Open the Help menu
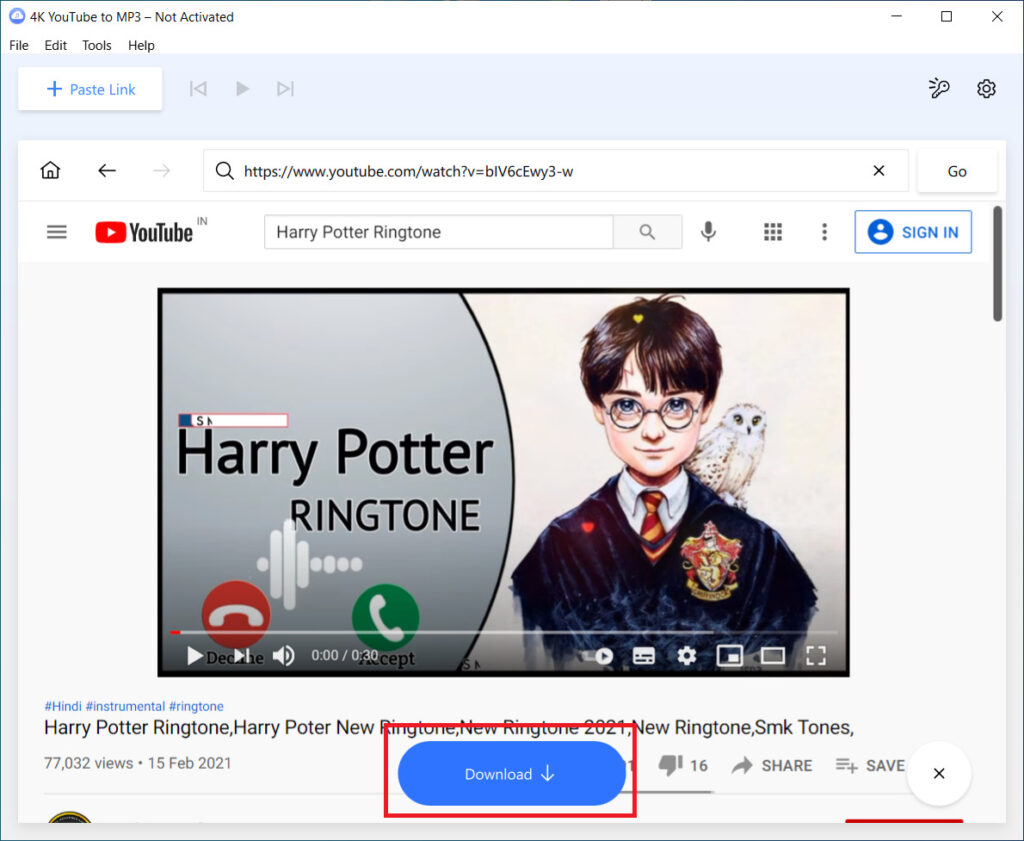 pyautogui.click(x=141, y=45)
